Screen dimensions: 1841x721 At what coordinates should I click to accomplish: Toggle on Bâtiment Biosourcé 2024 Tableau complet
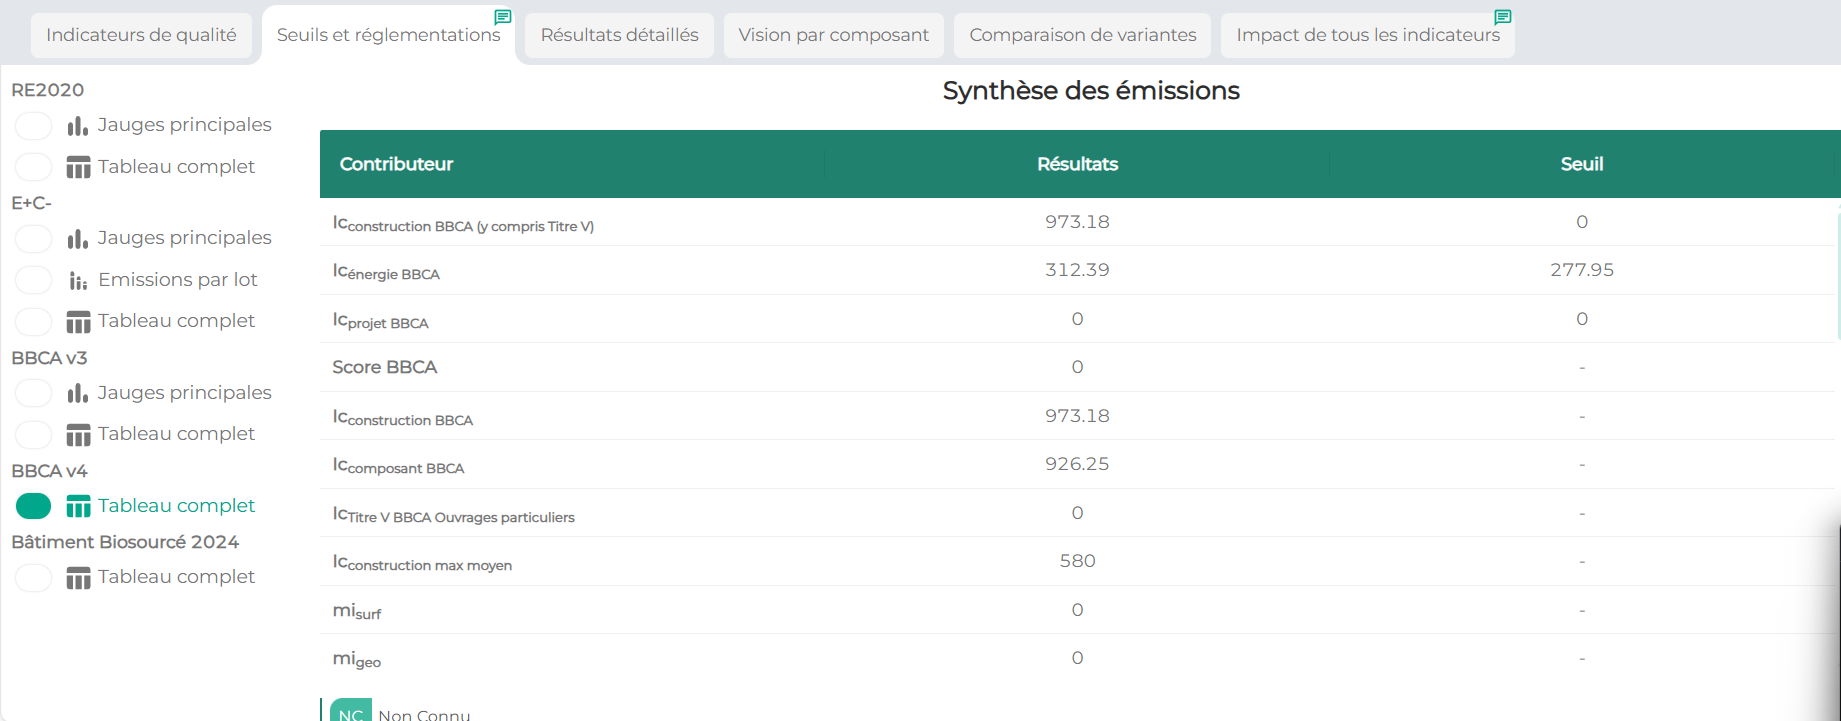(34, 578)
